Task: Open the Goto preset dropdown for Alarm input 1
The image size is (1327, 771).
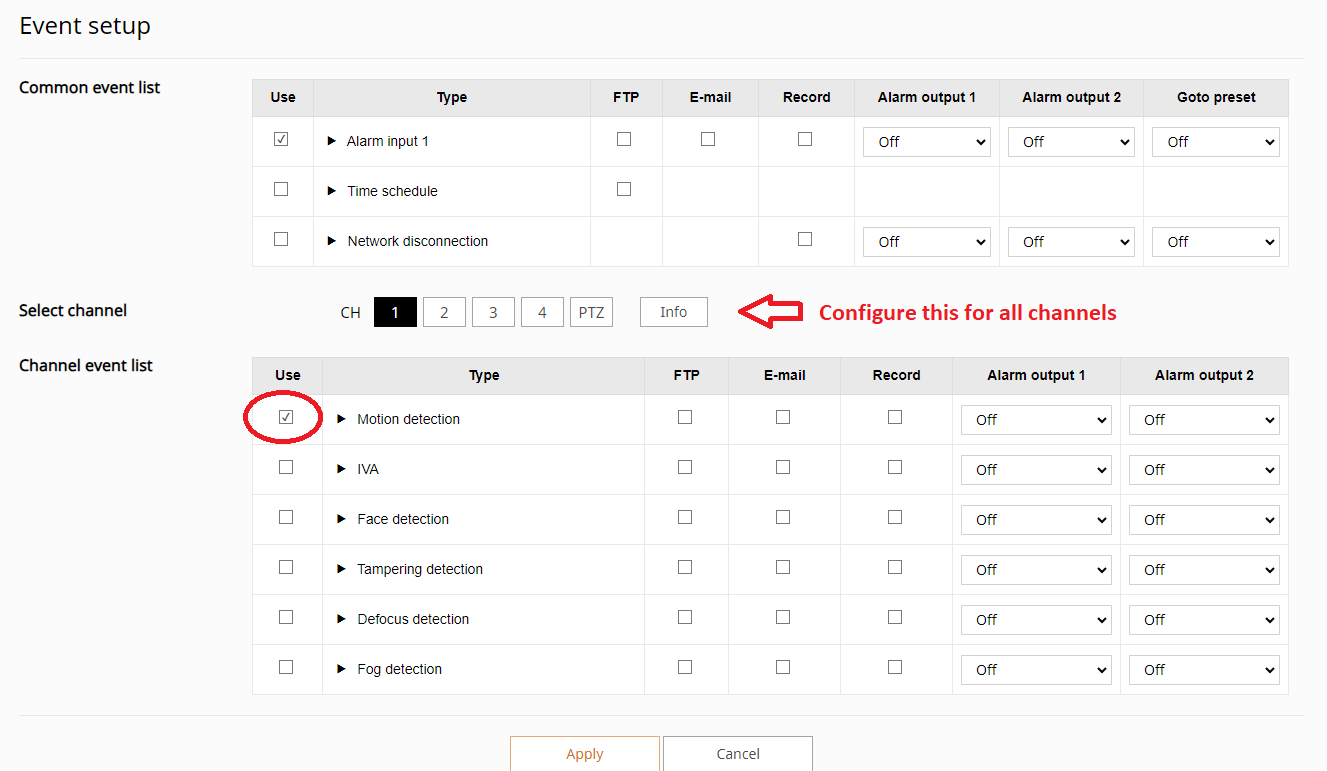Action: 1215,141
